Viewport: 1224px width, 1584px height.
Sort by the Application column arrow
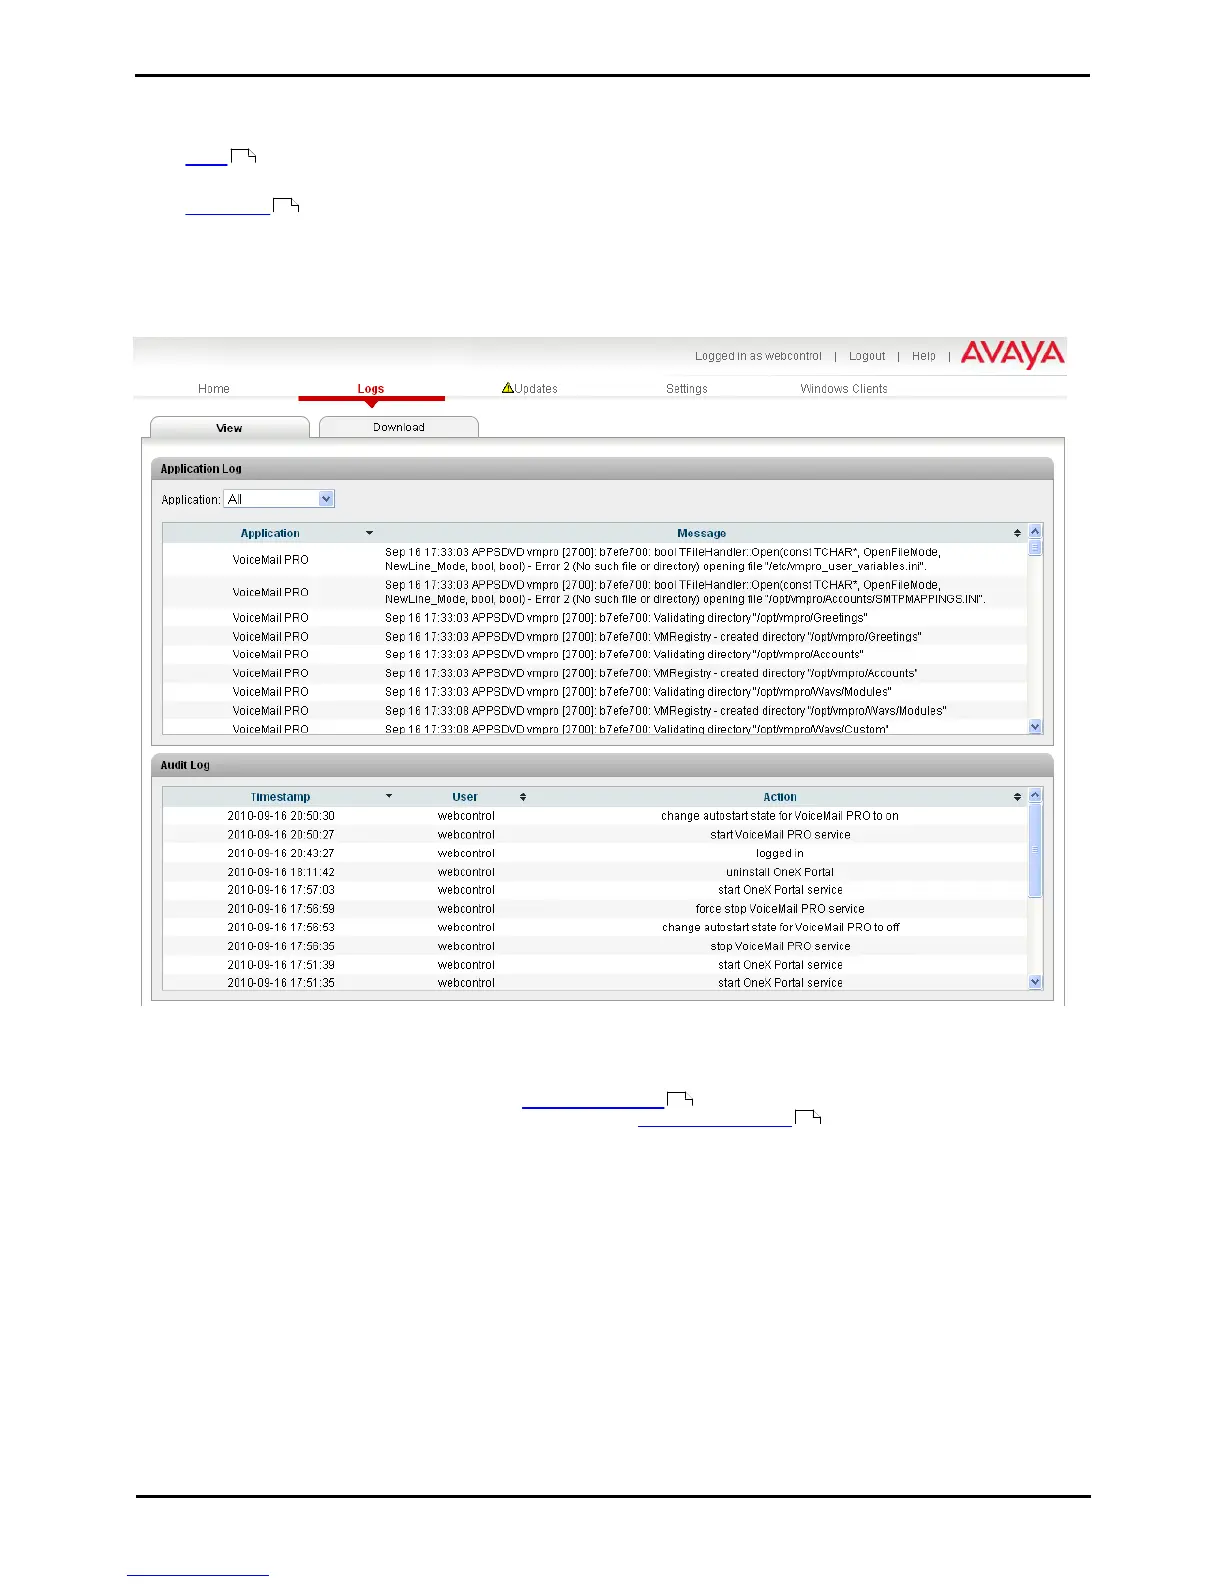coord(369,533)
